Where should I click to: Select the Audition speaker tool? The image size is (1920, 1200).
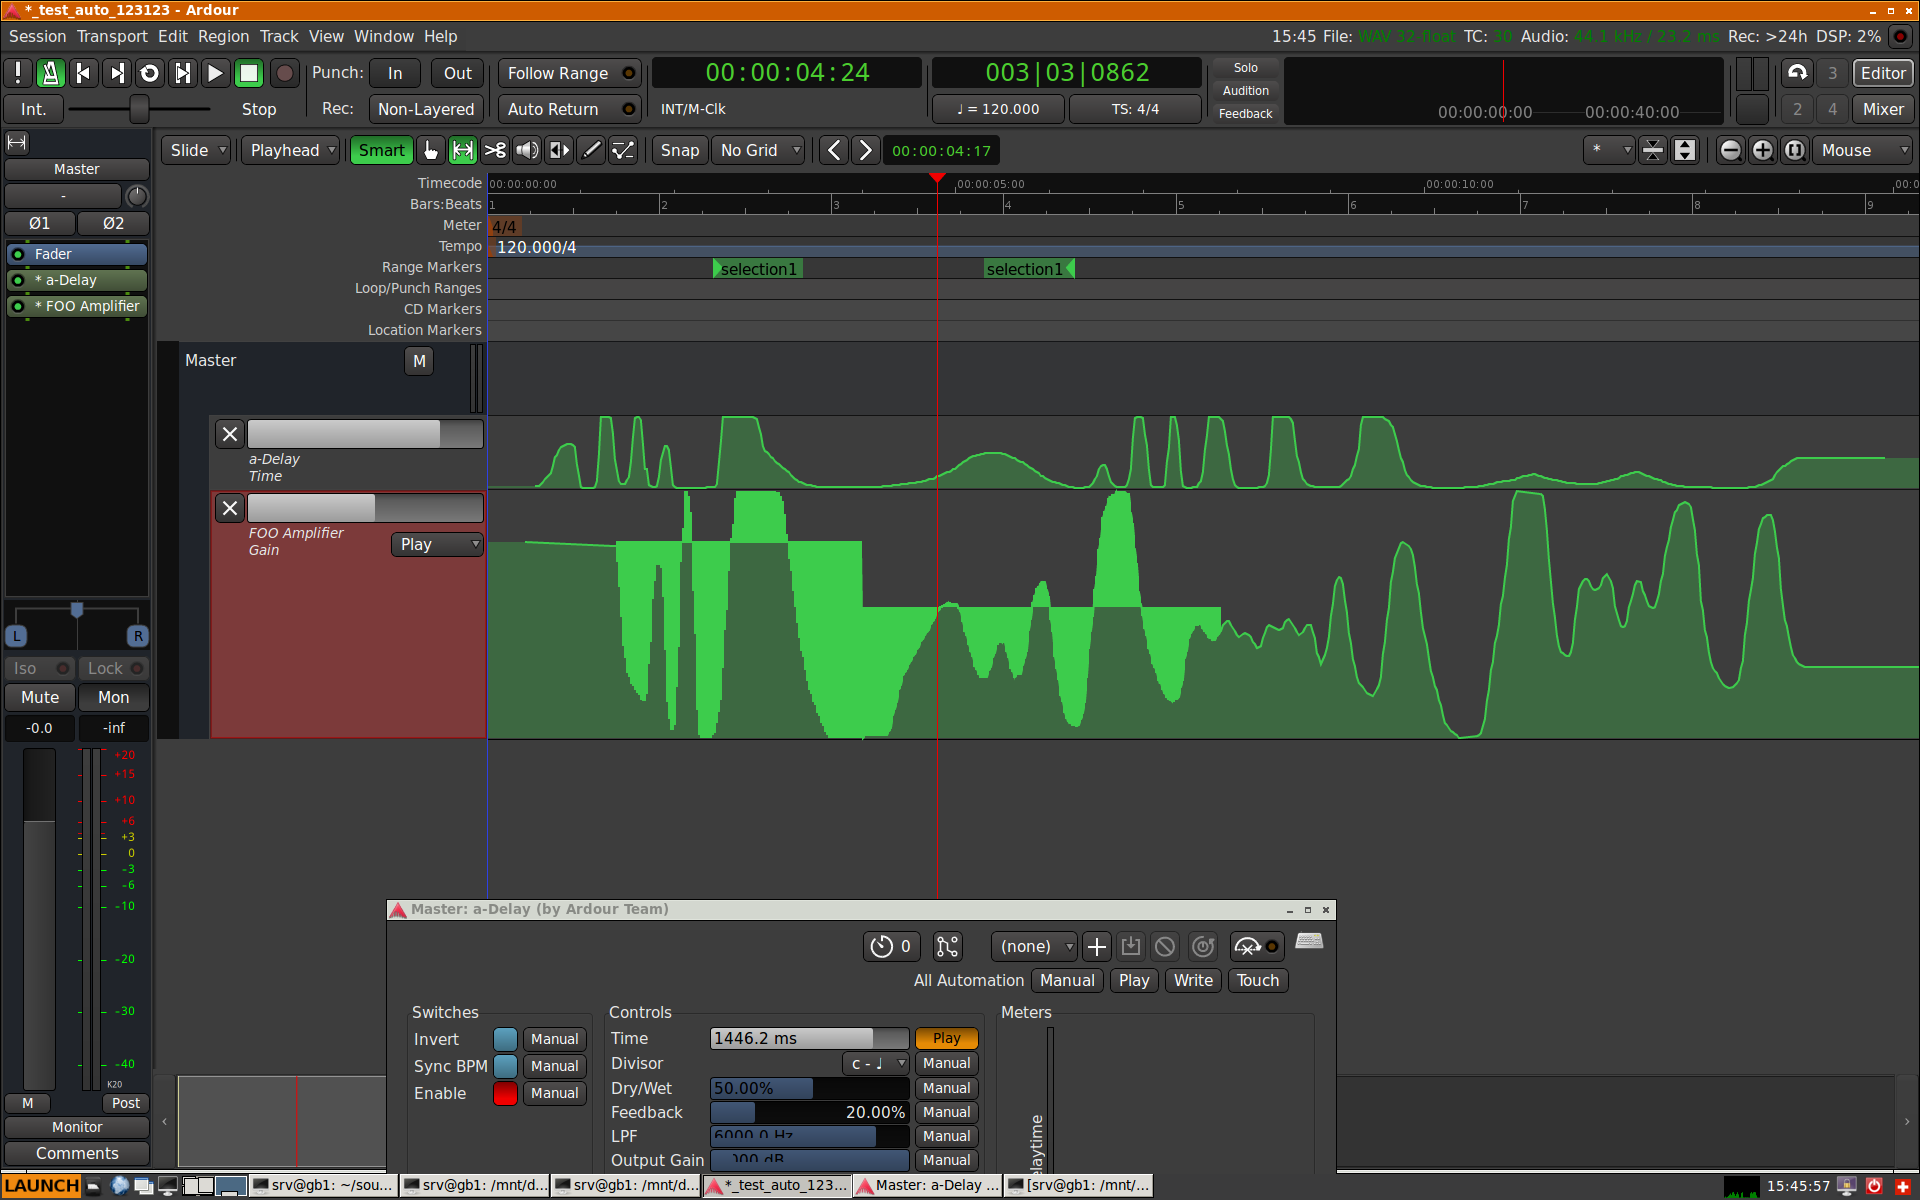click(527, 151)
